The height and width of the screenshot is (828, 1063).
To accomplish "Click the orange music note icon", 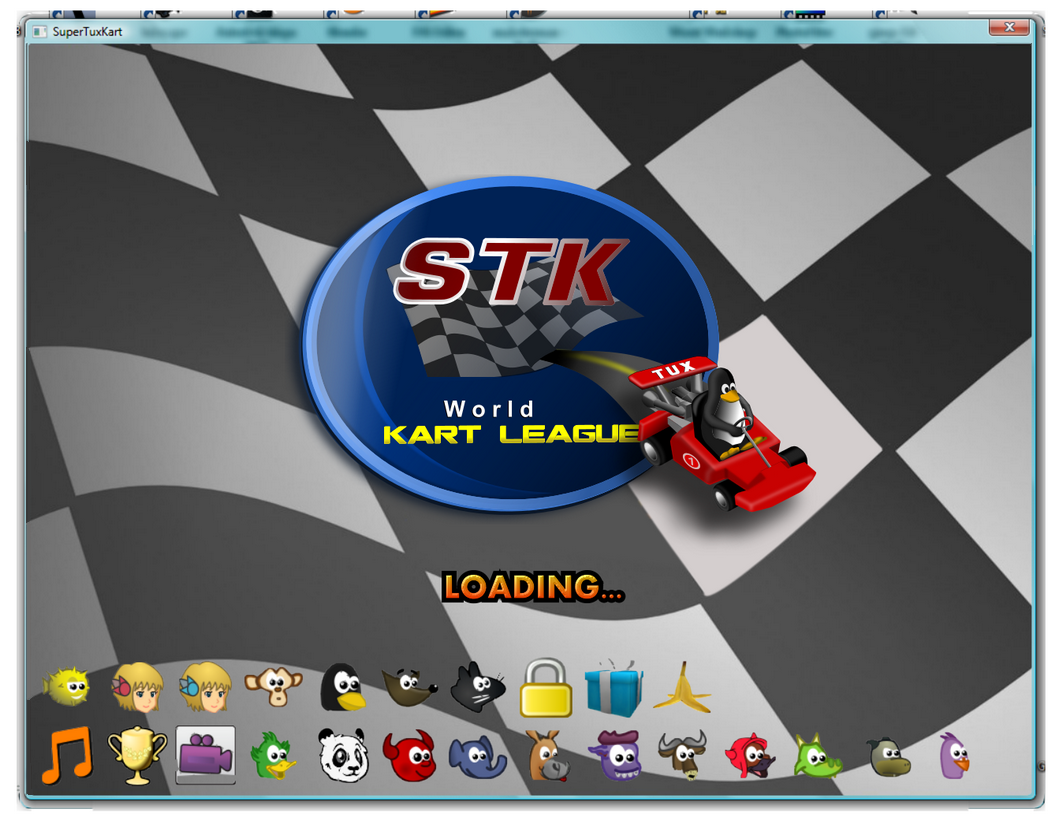I will pyautogui.click(x=67, y=755).
